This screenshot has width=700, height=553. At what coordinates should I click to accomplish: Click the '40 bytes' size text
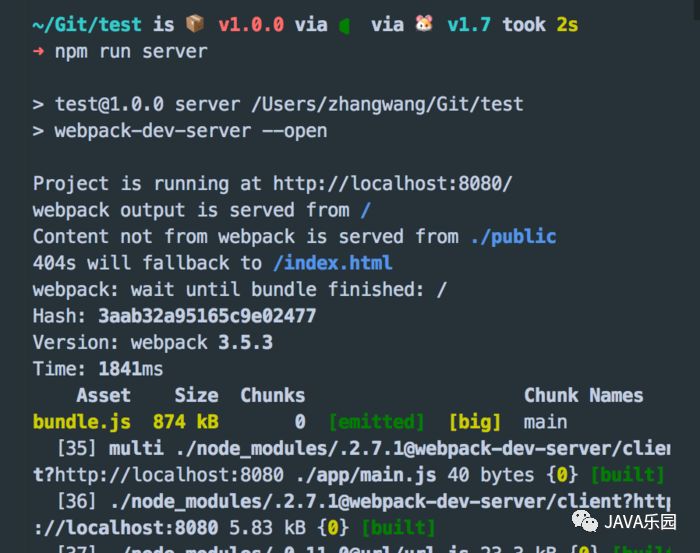pyautogui.click(x=491, y=474)
